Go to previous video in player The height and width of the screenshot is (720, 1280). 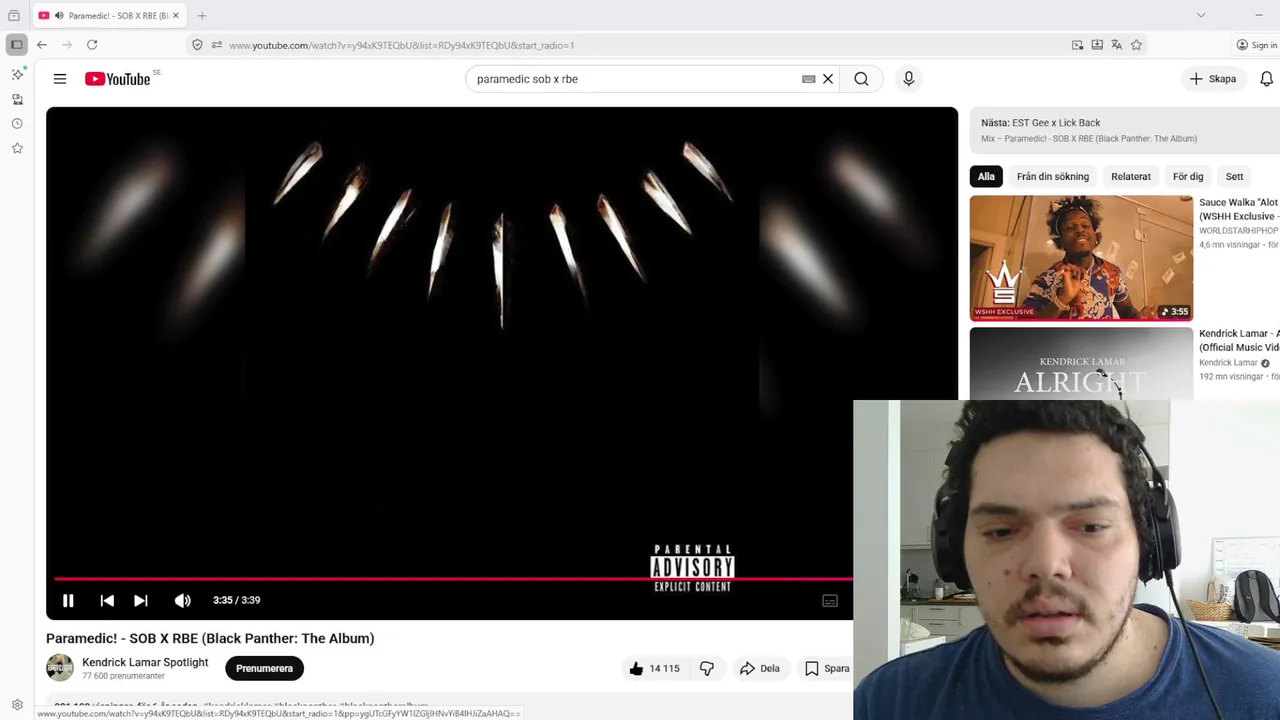point(107,600)
